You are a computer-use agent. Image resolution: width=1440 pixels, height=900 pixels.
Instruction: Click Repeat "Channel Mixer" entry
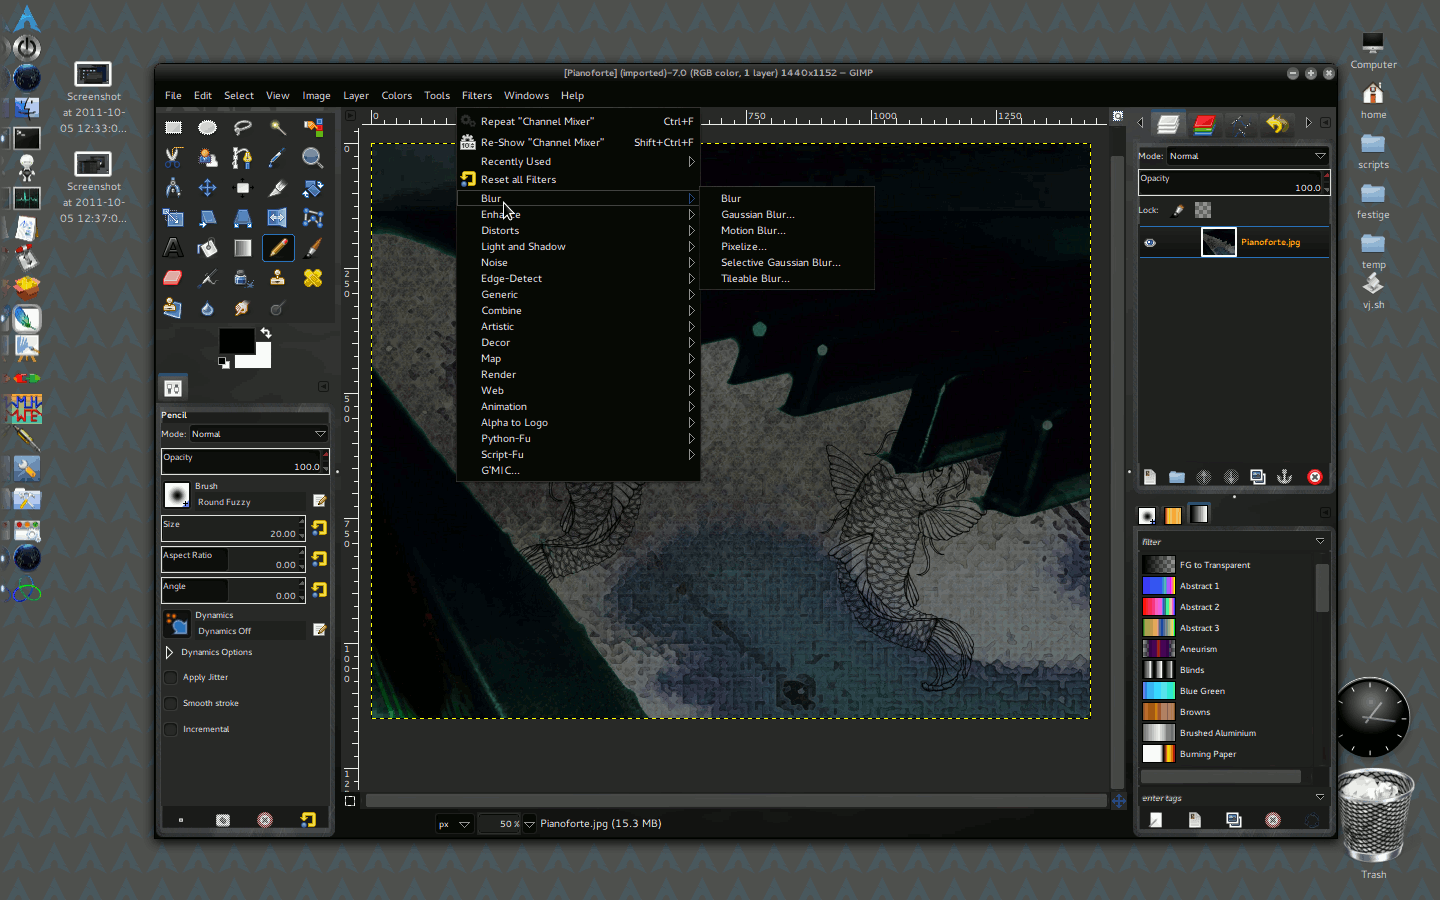click(x=578, y=121)
